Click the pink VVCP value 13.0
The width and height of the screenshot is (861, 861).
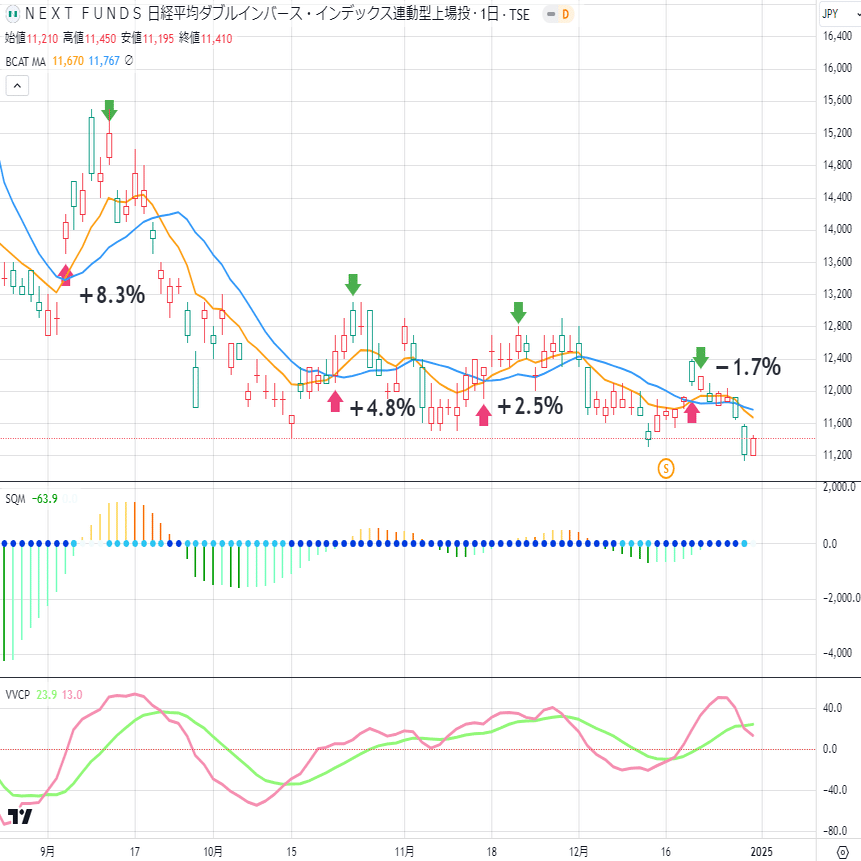pyautogui.click(x=72, y=695)
